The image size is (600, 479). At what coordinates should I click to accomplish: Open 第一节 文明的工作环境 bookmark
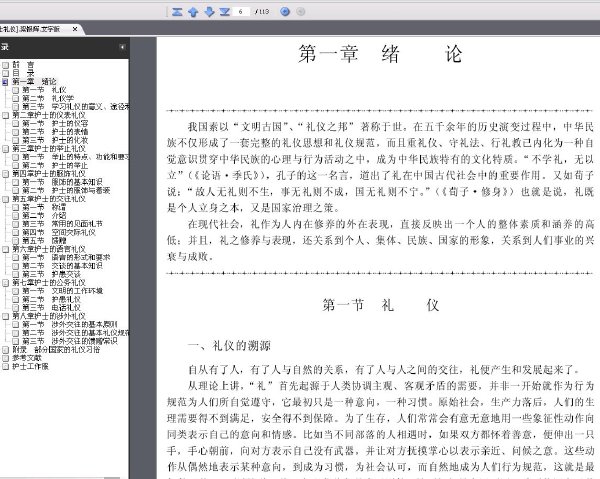[62, 291]
